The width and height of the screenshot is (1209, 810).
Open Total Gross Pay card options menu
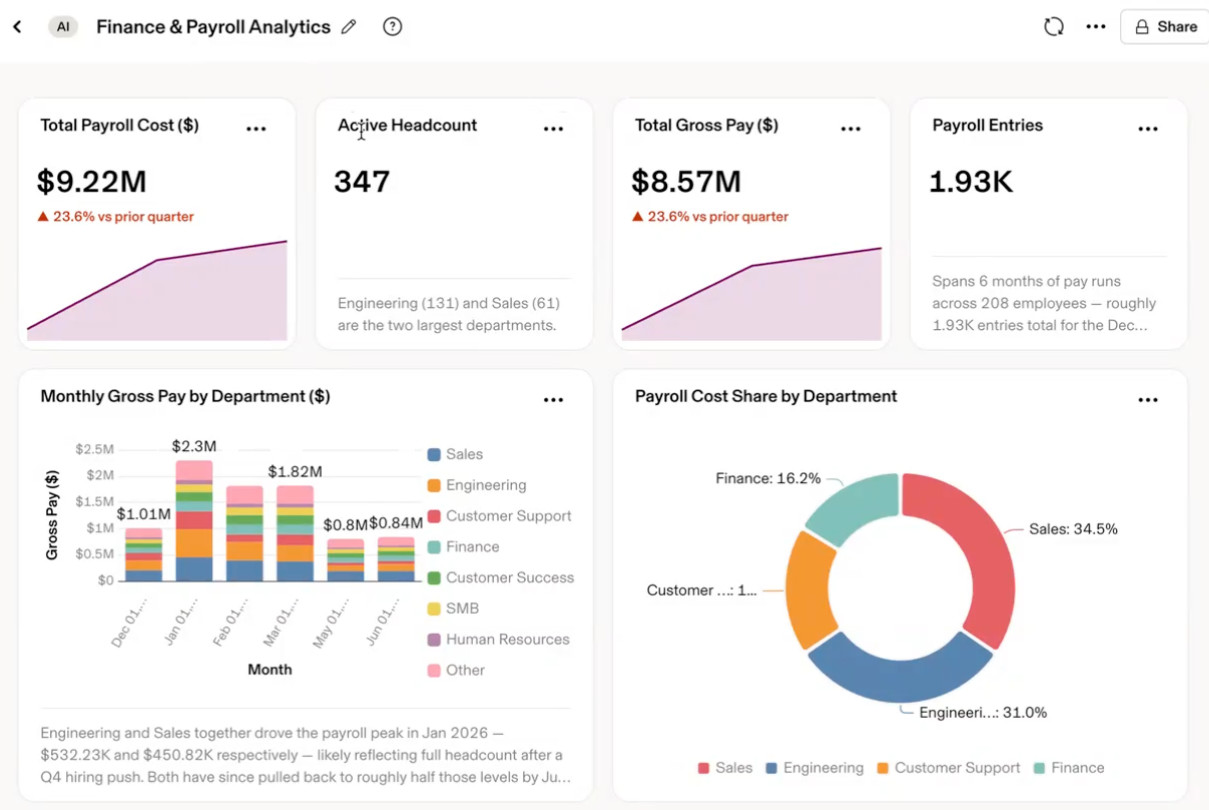tap(851, 128)
